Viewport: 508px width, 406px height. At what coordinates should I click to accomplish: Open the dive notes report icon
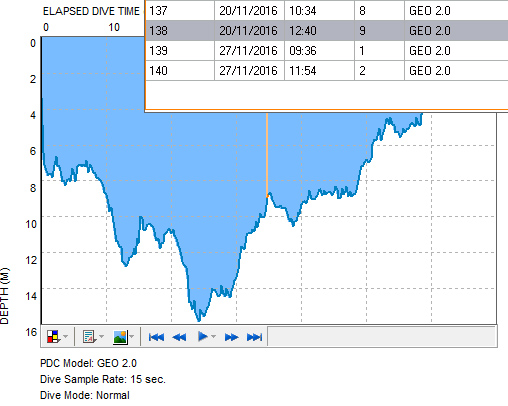[x=89, y=337]
